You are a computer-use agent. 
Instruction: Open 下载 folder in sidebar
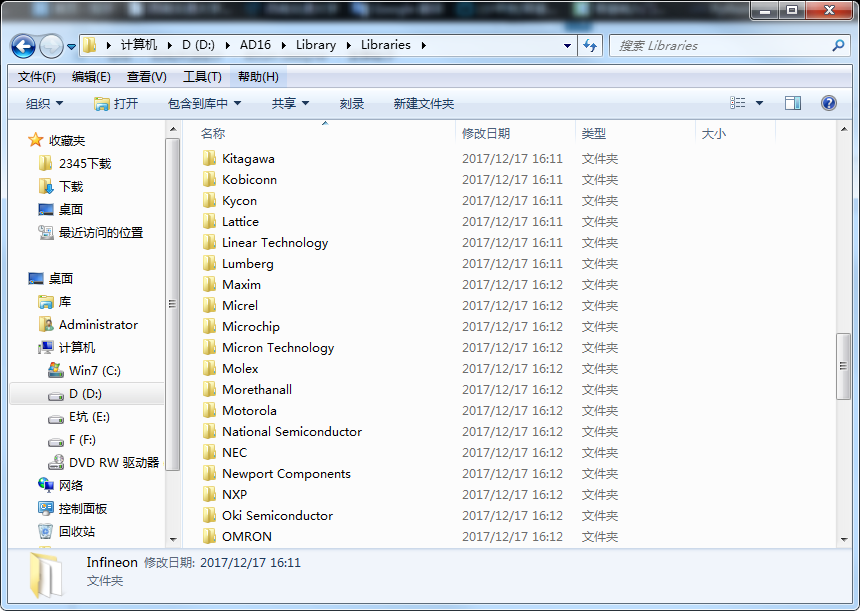click(61, 186)
